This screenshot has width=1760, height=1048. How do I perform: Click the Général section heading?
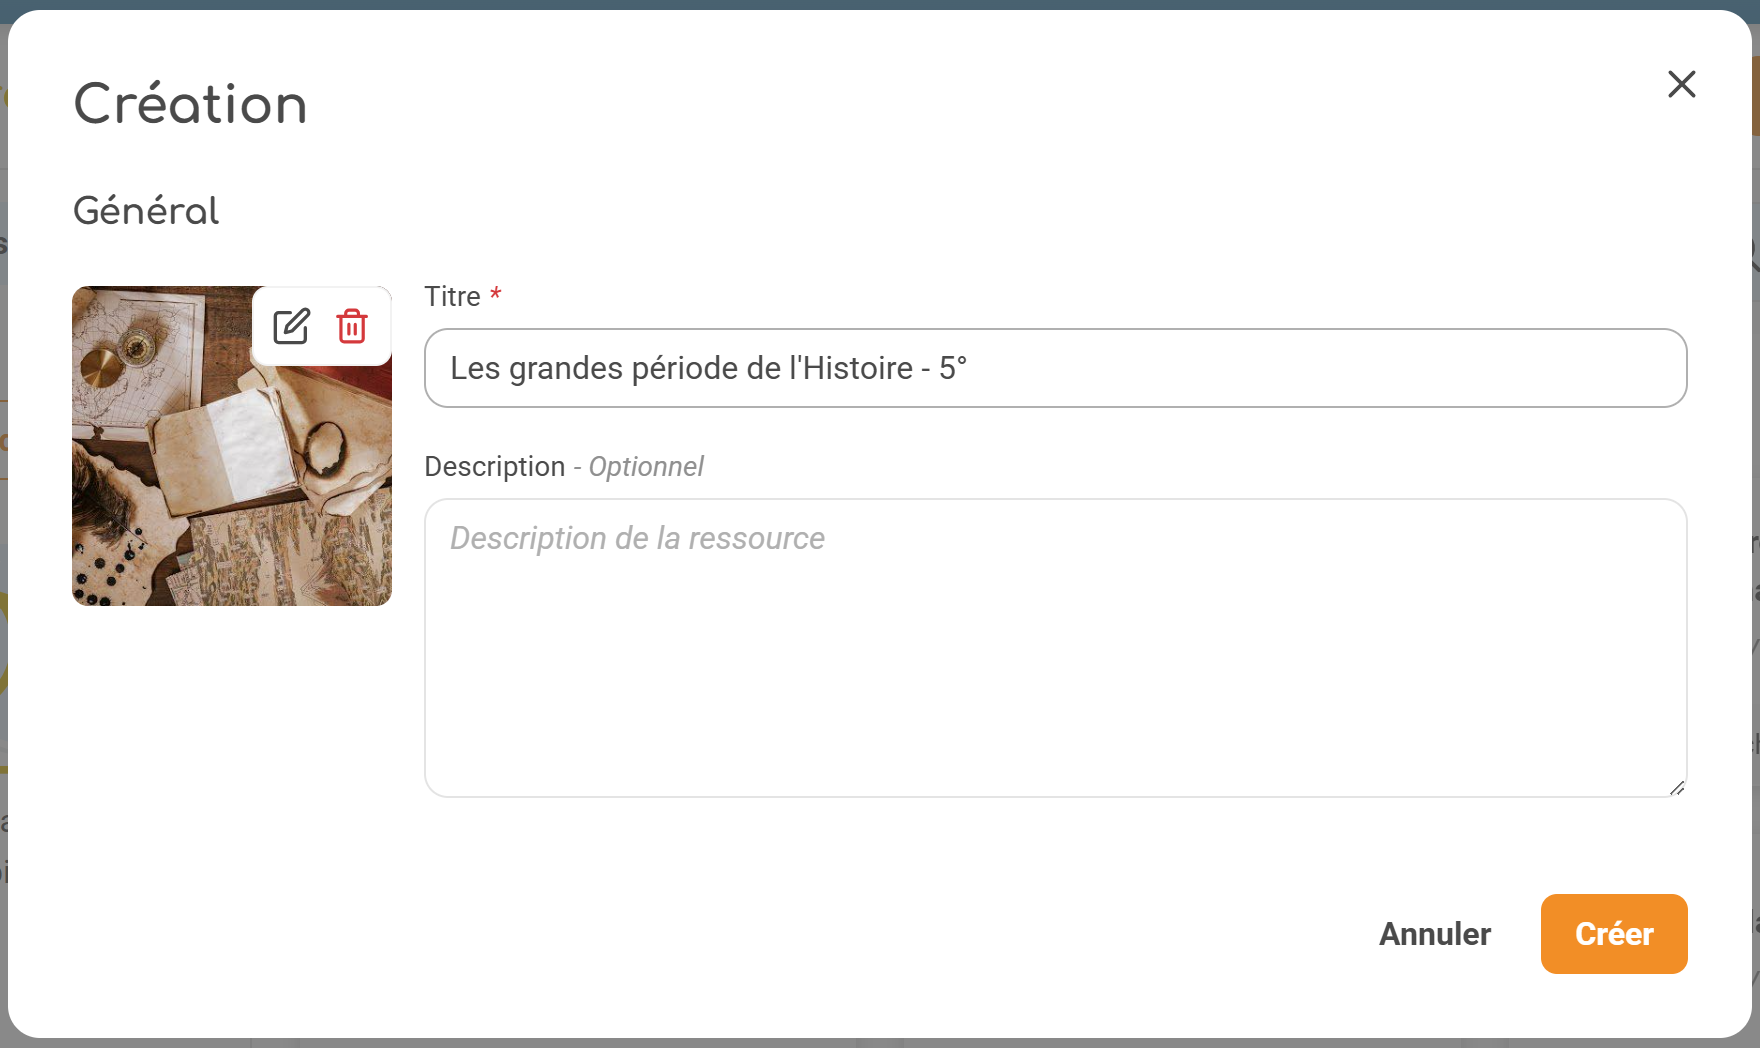(x=145, y=211)
